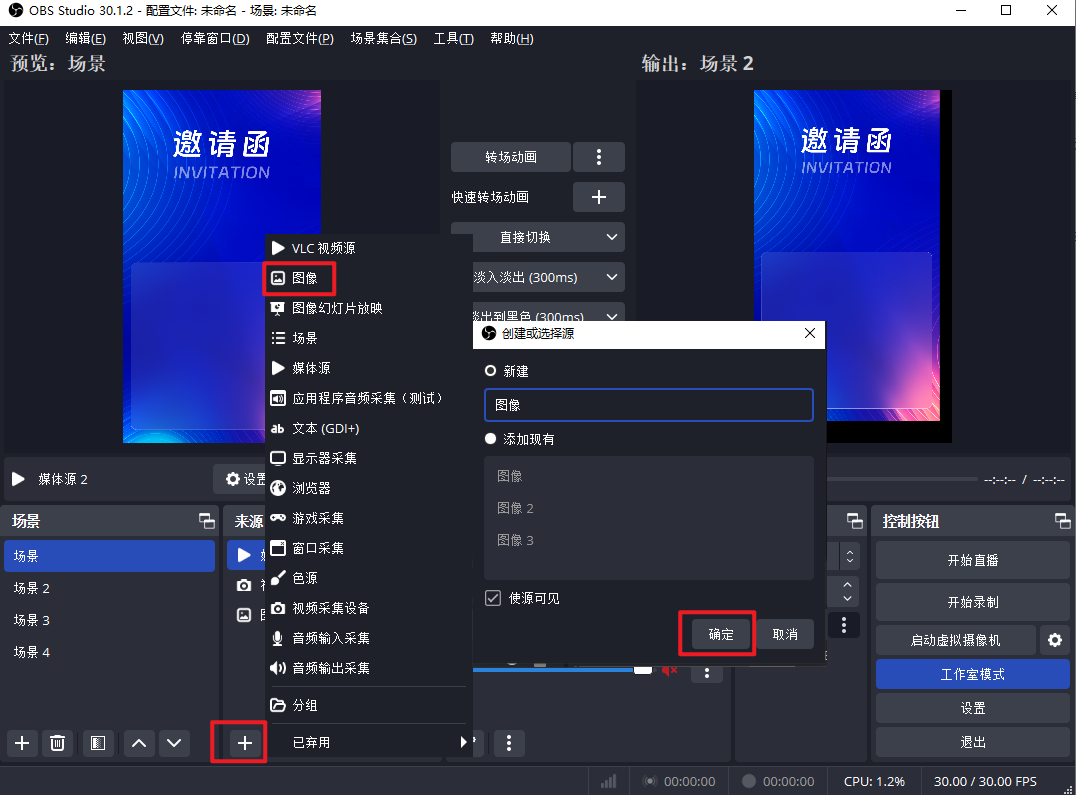1076x795 pixels.
Task: Toggle the 使源可见 checkbox
Action: [x=493, y=598]
